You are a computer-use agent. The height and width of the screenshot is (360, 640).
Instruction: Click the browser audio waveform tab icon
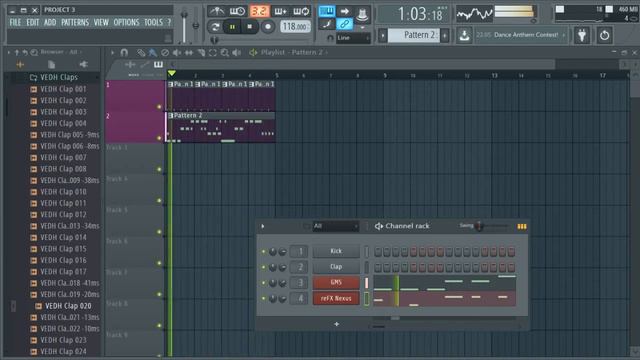(20, 64)
